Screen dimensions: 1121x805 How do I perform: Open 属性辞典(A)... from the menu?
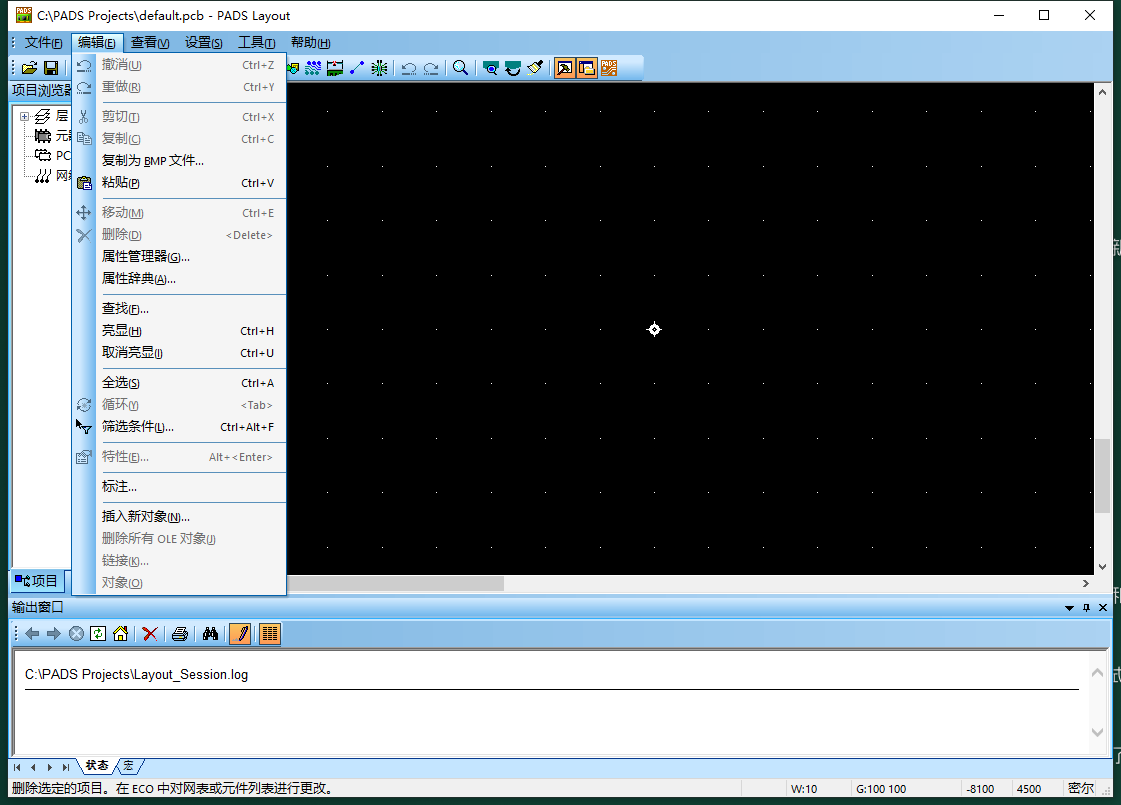(179, 279)
